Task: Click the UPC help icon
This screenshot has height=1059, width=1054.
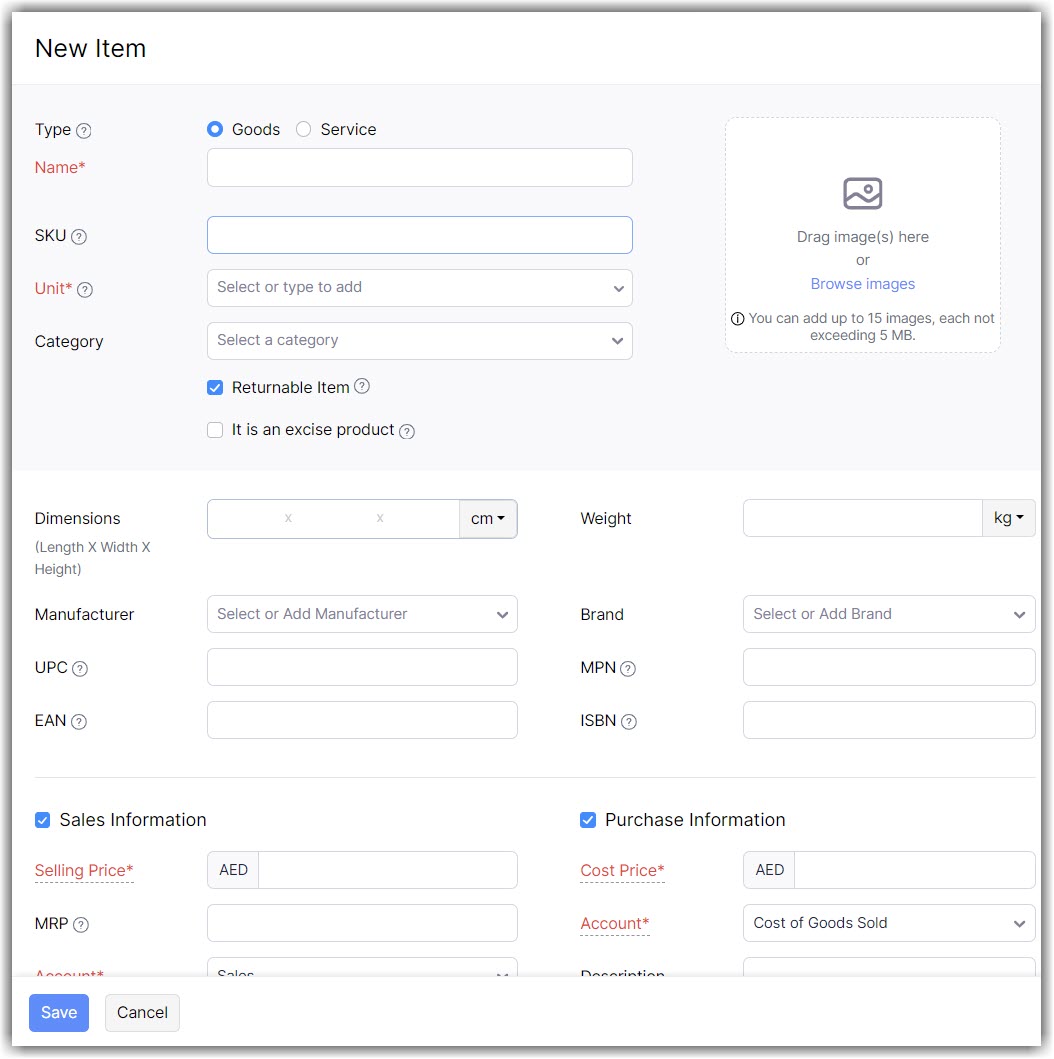Action: click(80, 669)
